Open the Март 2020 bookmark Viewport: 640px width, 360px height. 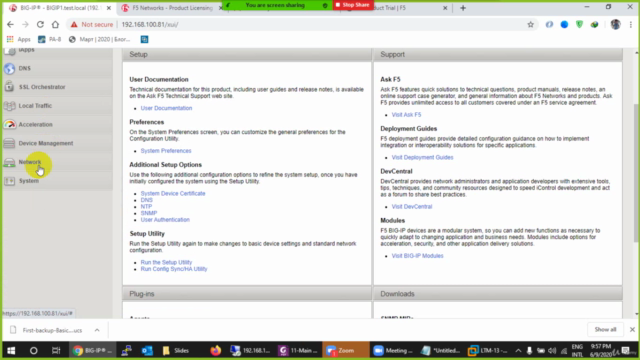(100, 39)
